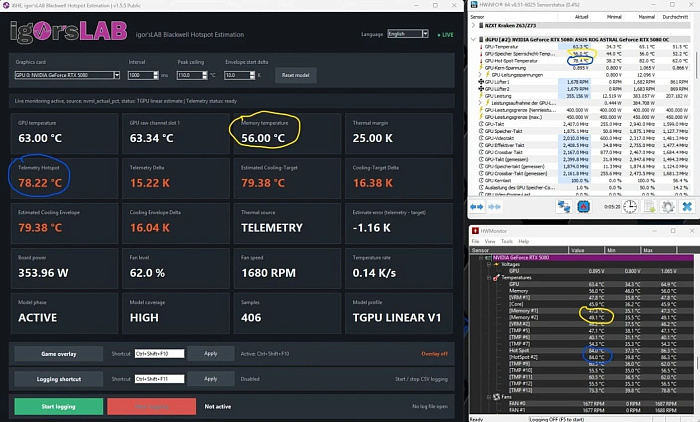Click the Interval value field
Image resolution: width=700 pixels, height=422 pixels.
[143, 75]
